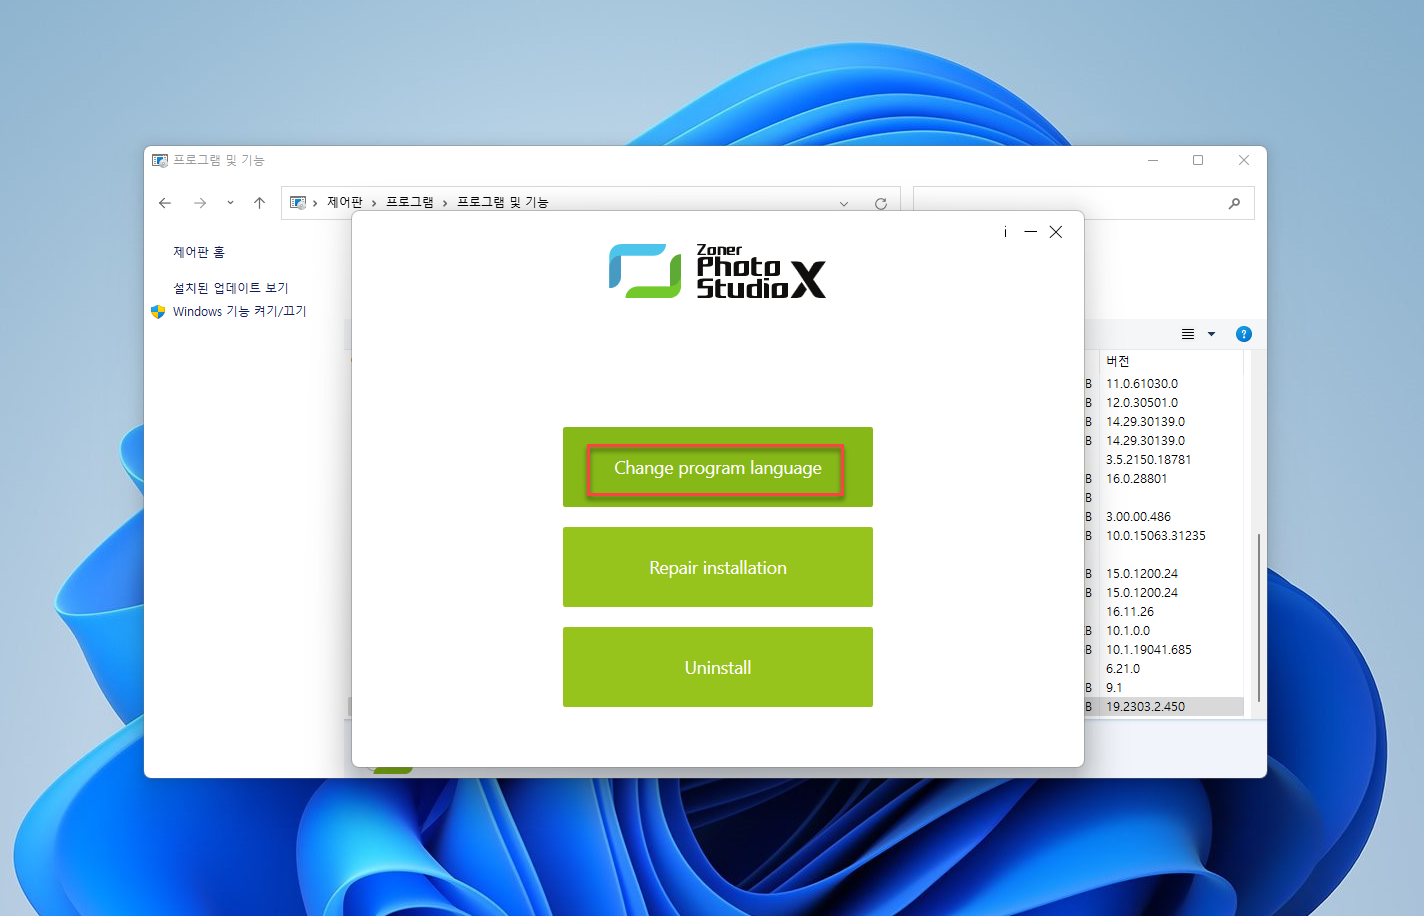Maximize the Programs and Features window
Screen dimensions: 1424x916
1198,160
